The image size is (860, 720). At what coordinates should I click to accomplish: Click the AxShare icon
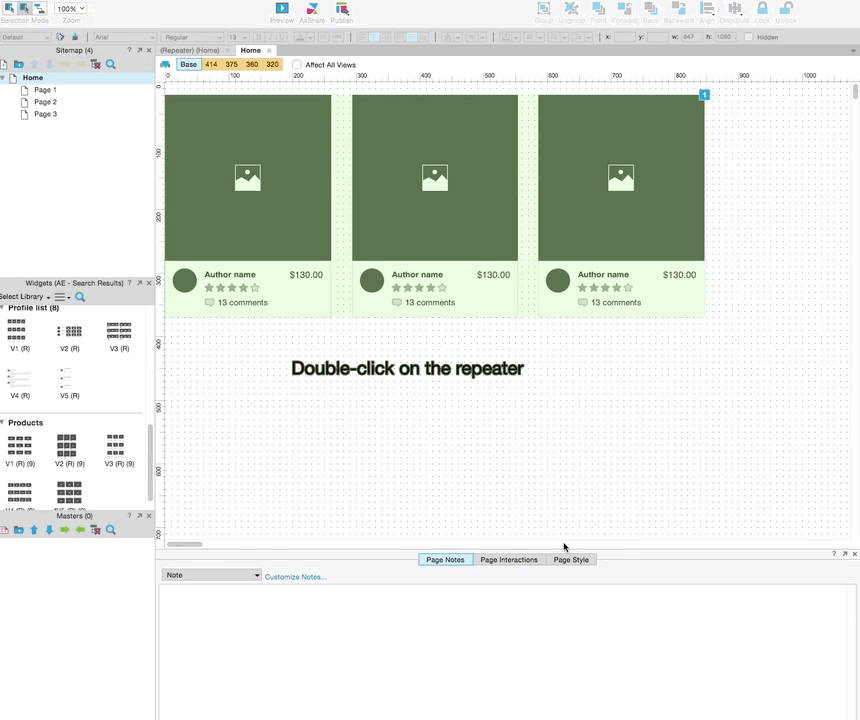pyautogui.click(x=312, y=9)
